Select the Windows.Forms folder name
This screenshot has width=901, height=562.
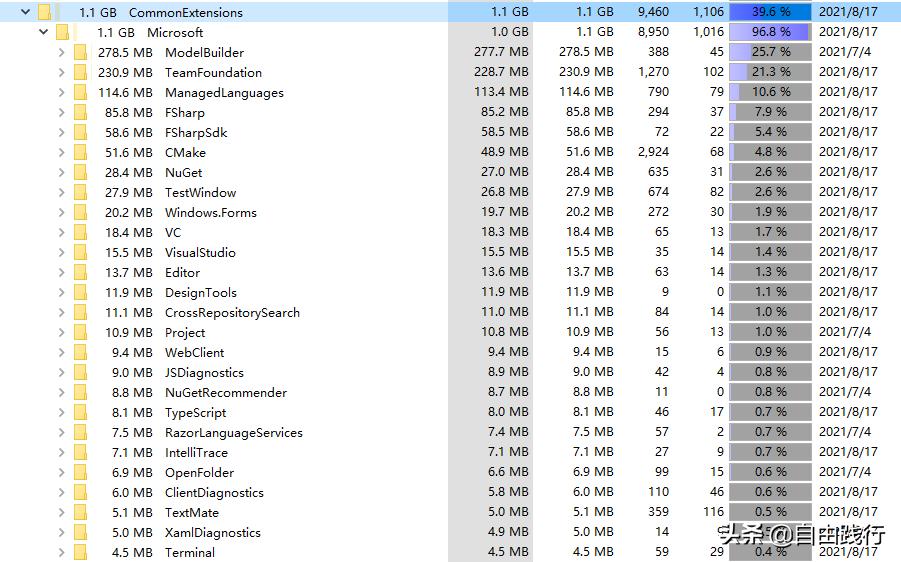pos(211,213)
